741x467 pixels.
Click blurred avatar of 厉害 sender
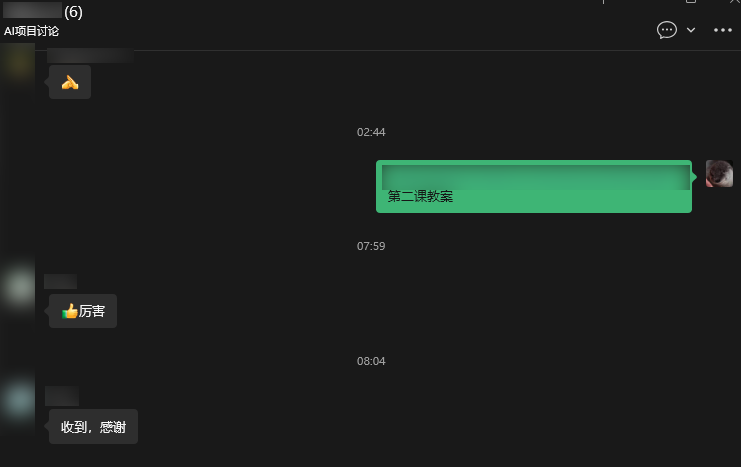click(18, 286)
